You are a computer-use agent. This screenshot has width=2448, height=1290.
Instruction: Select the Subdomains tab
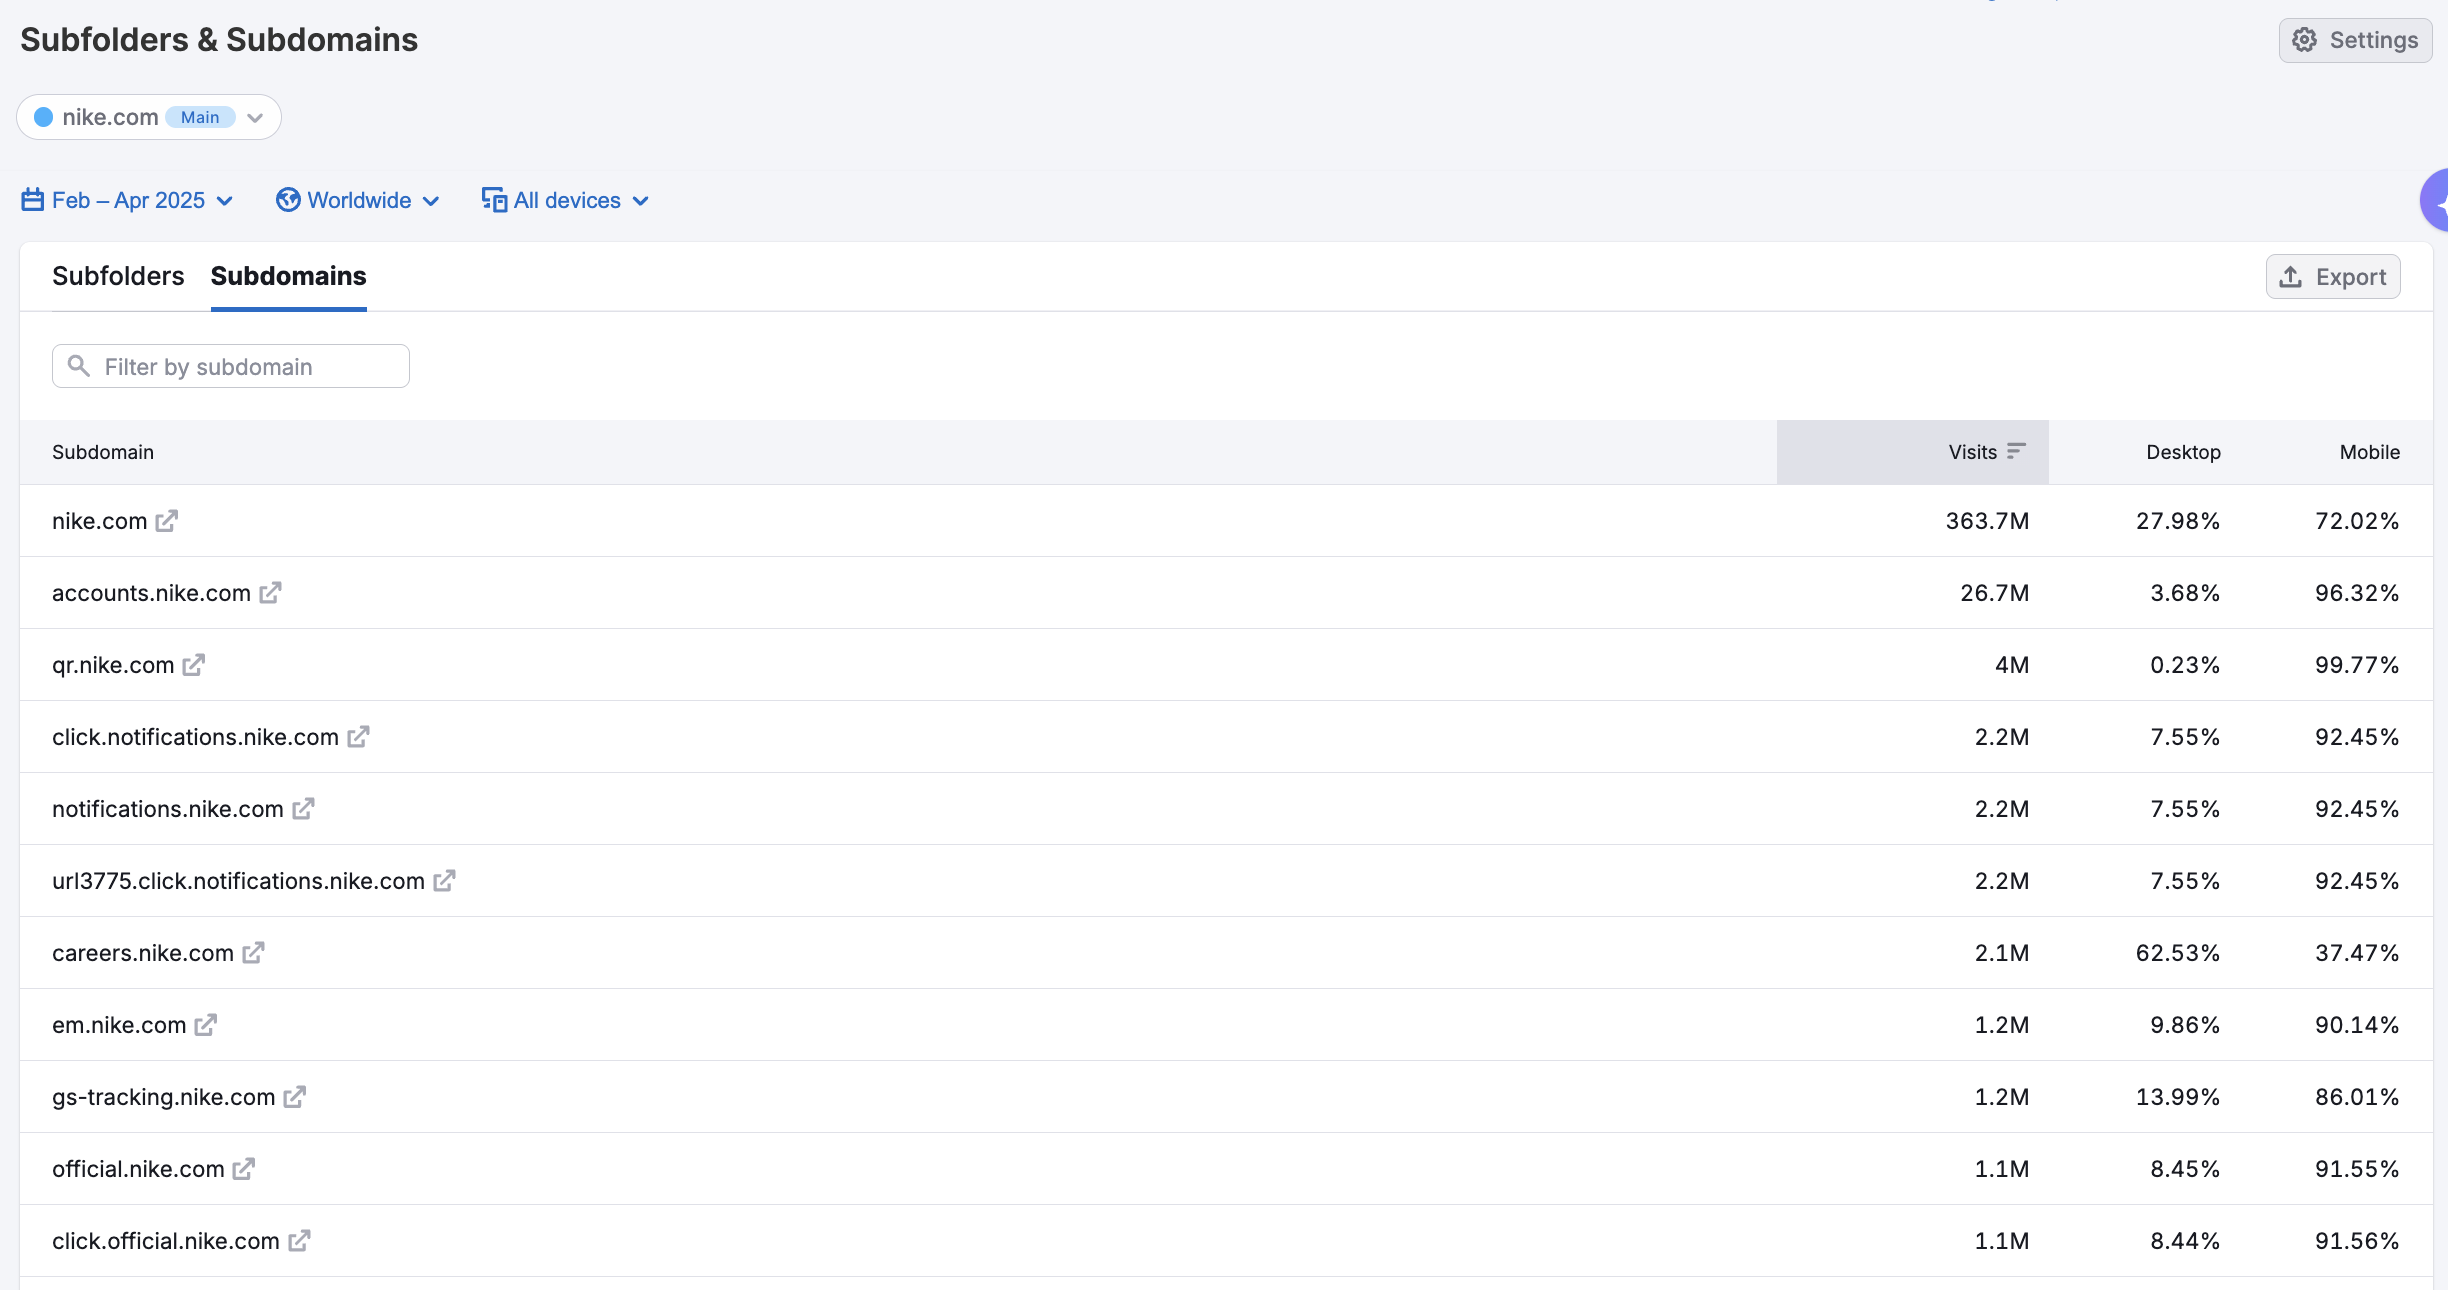(288, 276)
